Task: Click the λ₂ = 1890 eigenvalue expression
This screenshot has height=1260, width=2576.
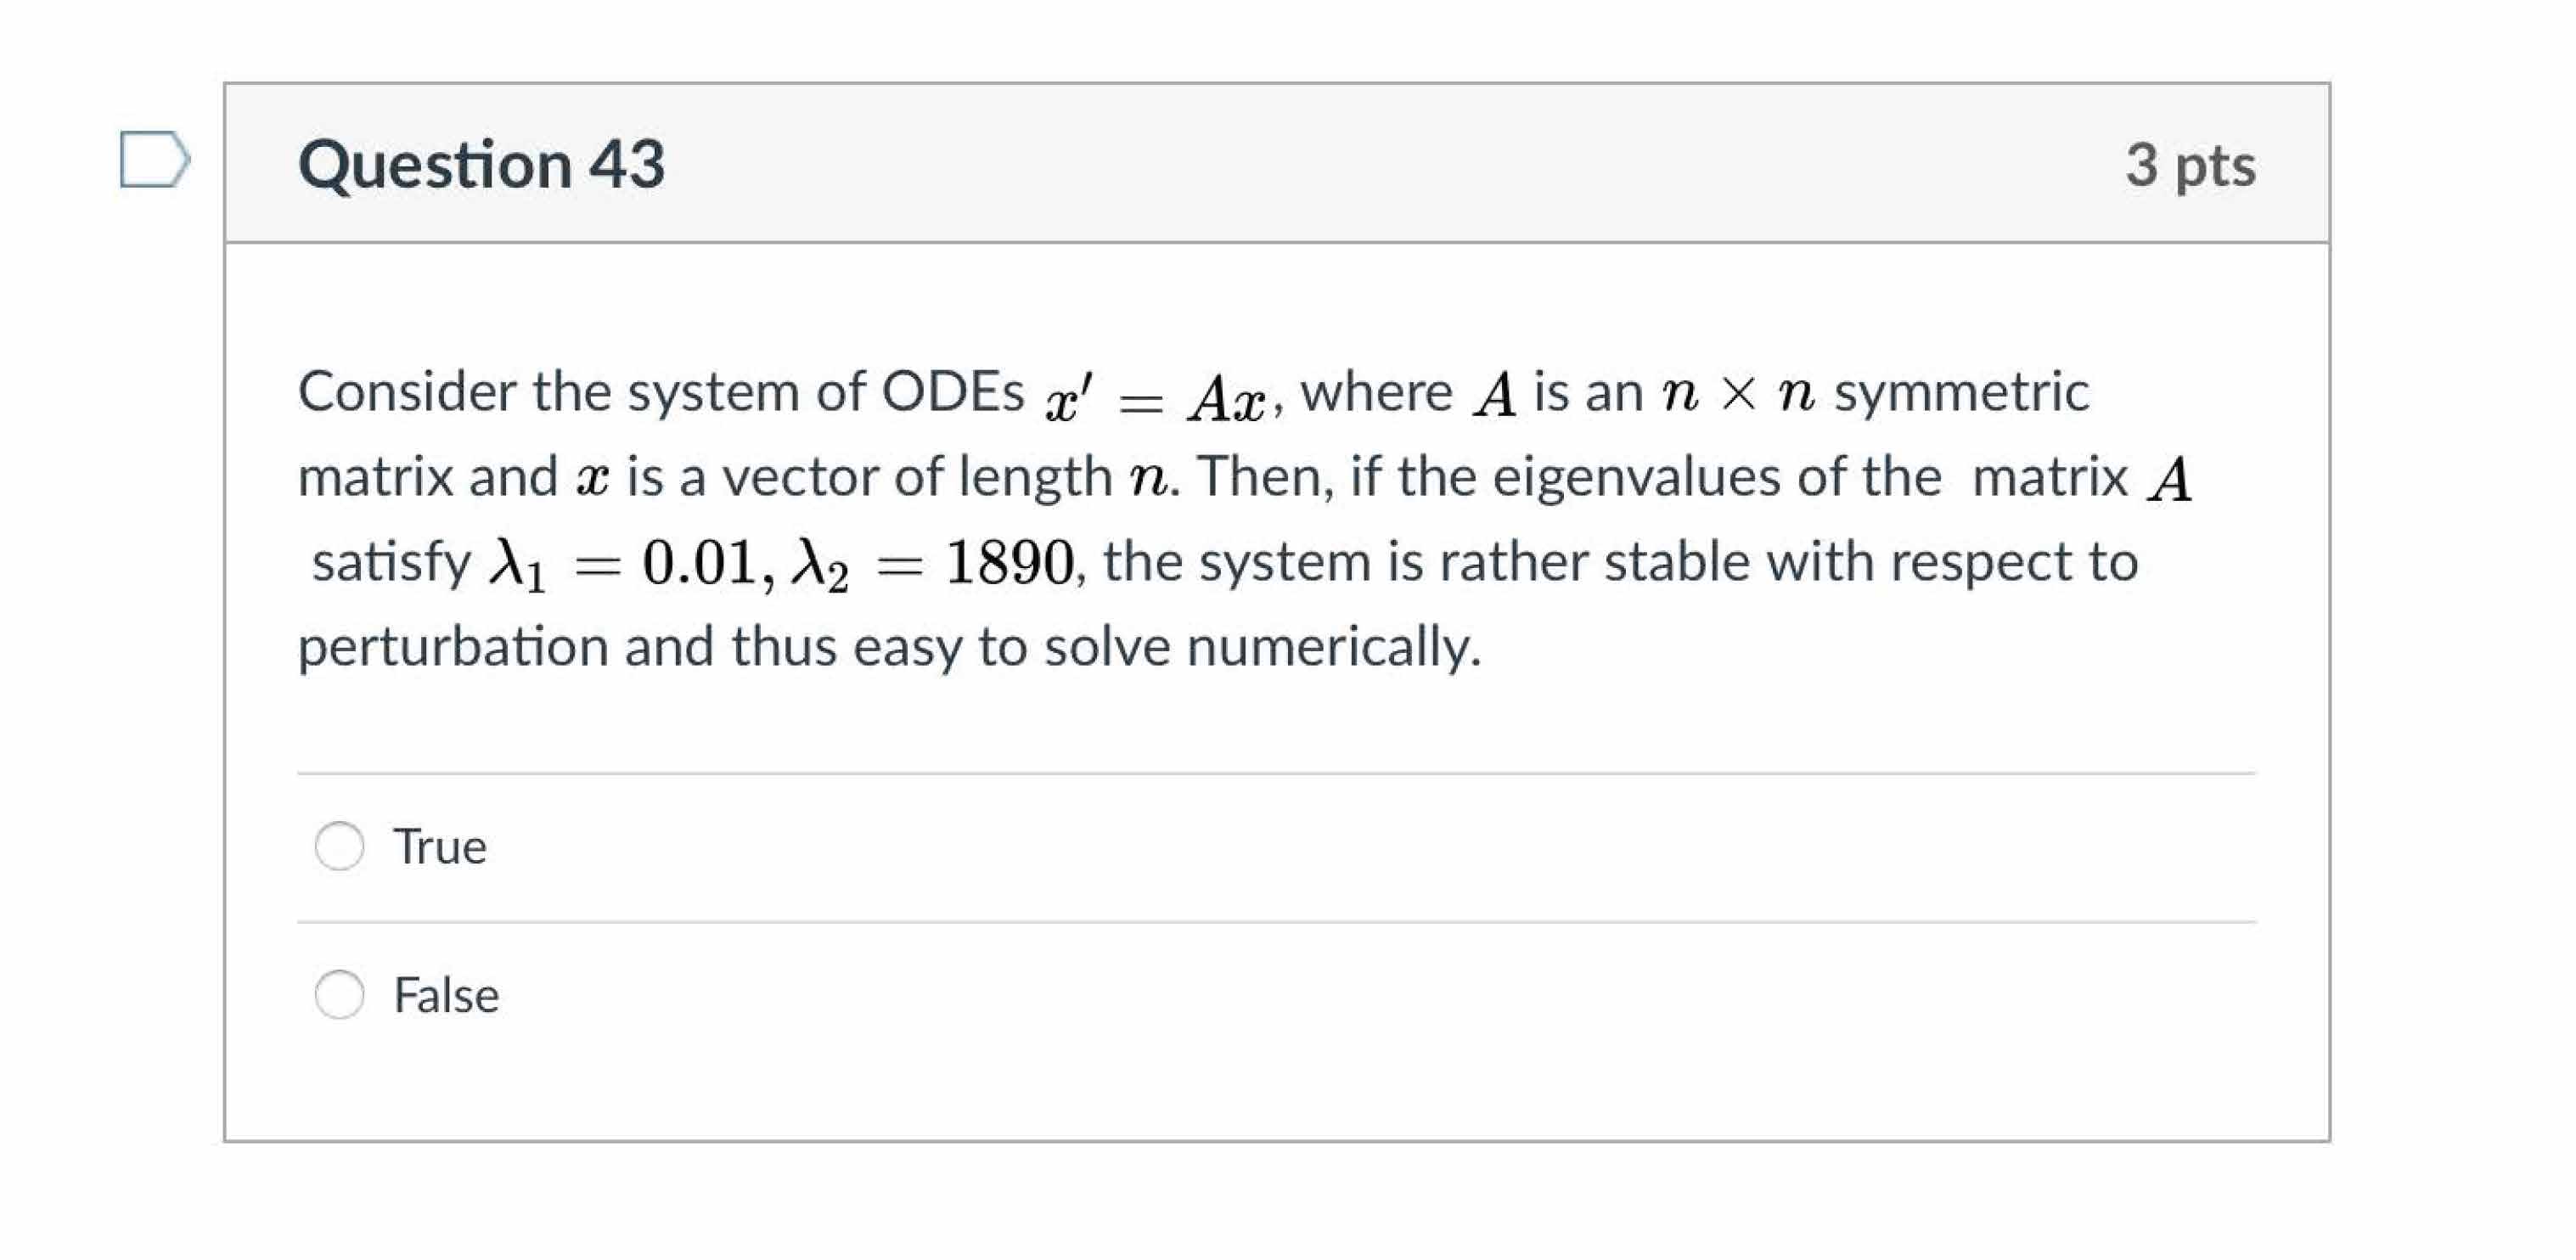Action: [932, 564]
